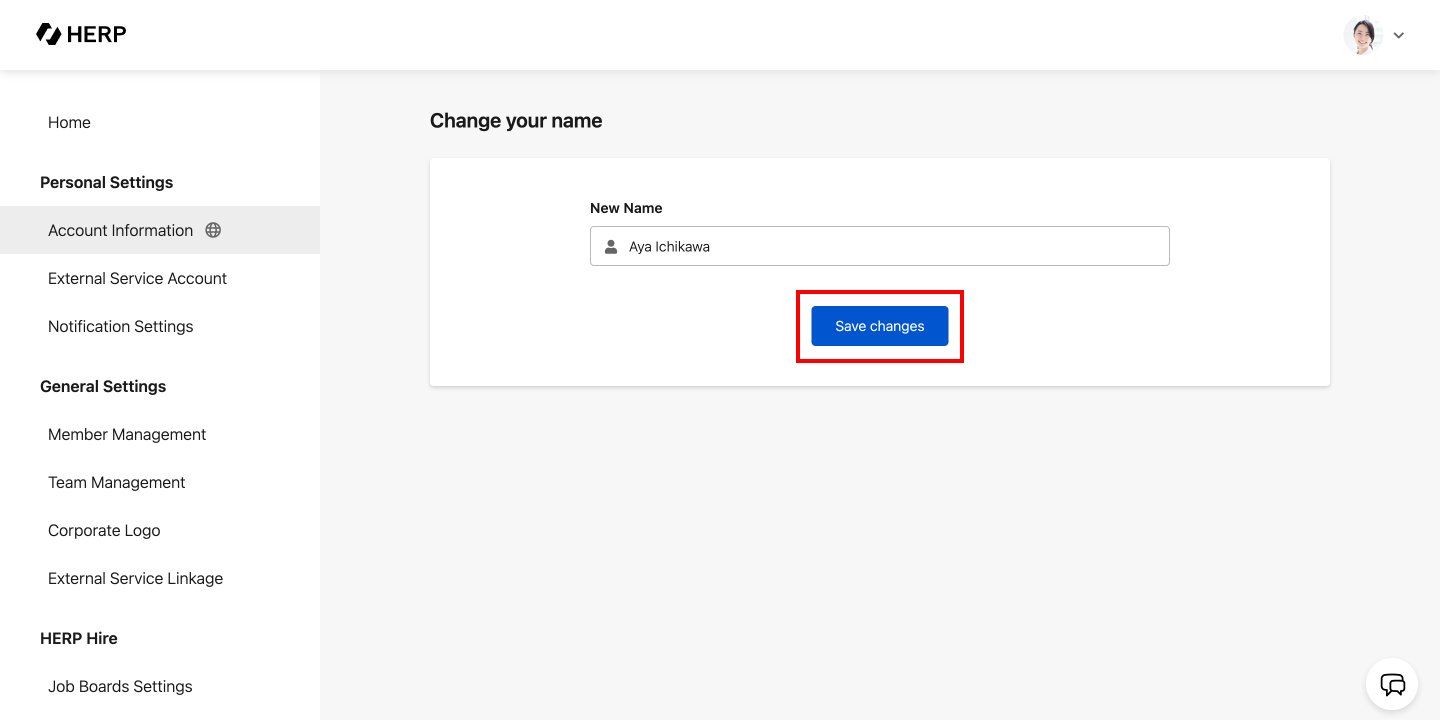This screenshot has width=1440, height=720.
Task: Click the person icon in name field
Action: pos(611,246)
